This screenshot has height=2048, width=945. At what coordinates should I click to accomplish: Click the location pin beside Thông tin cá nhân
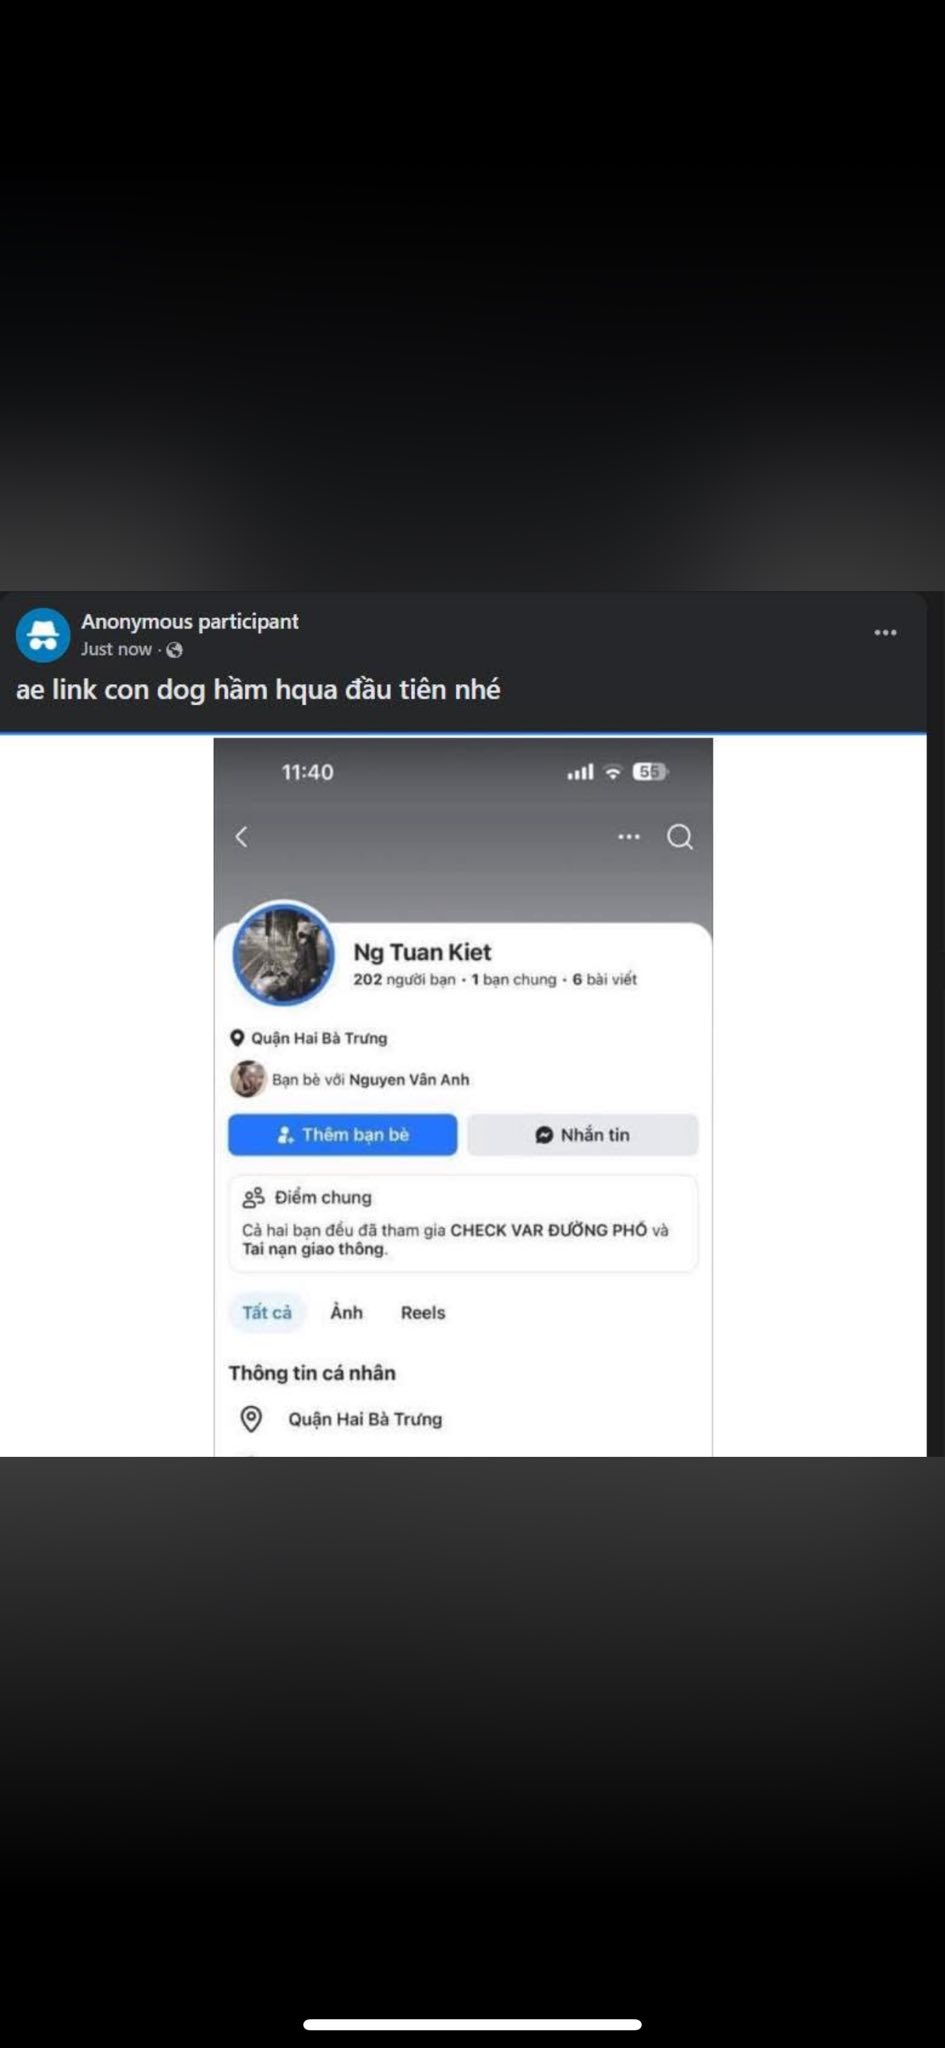252,1419
